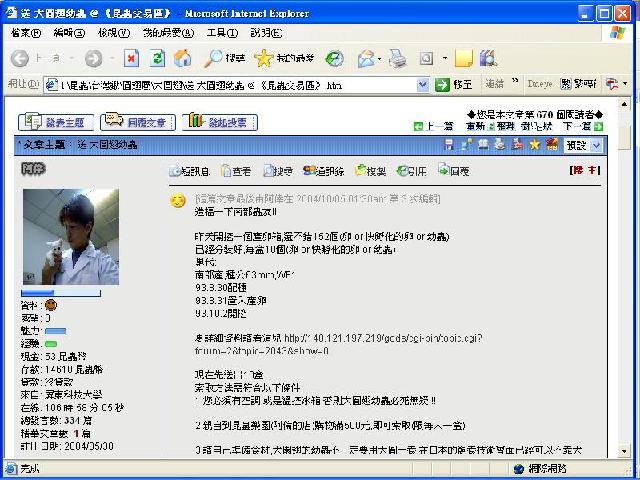
Task: Click the smiley mood icon beside post
Action: [178, 201]
